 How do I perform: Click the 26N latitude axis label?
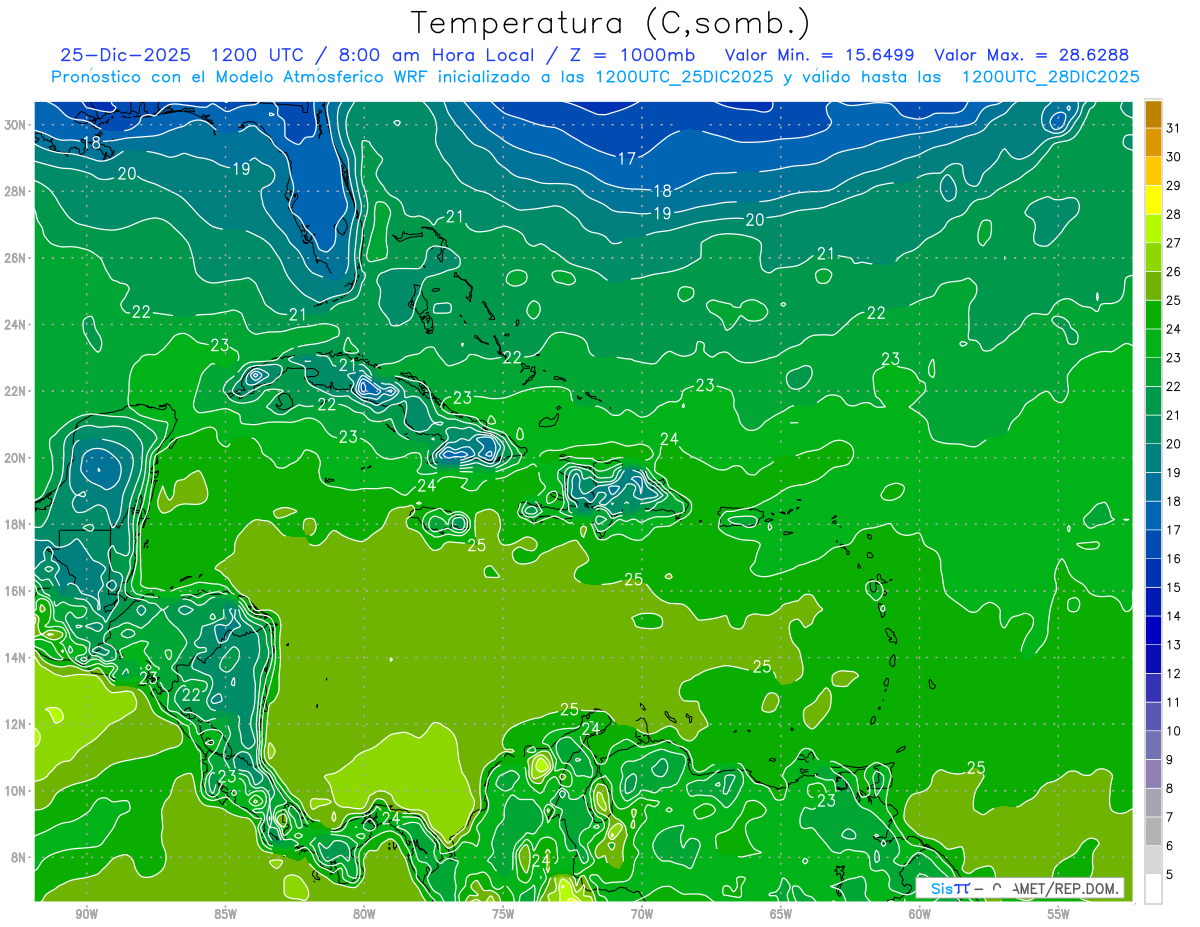[17, 258]
